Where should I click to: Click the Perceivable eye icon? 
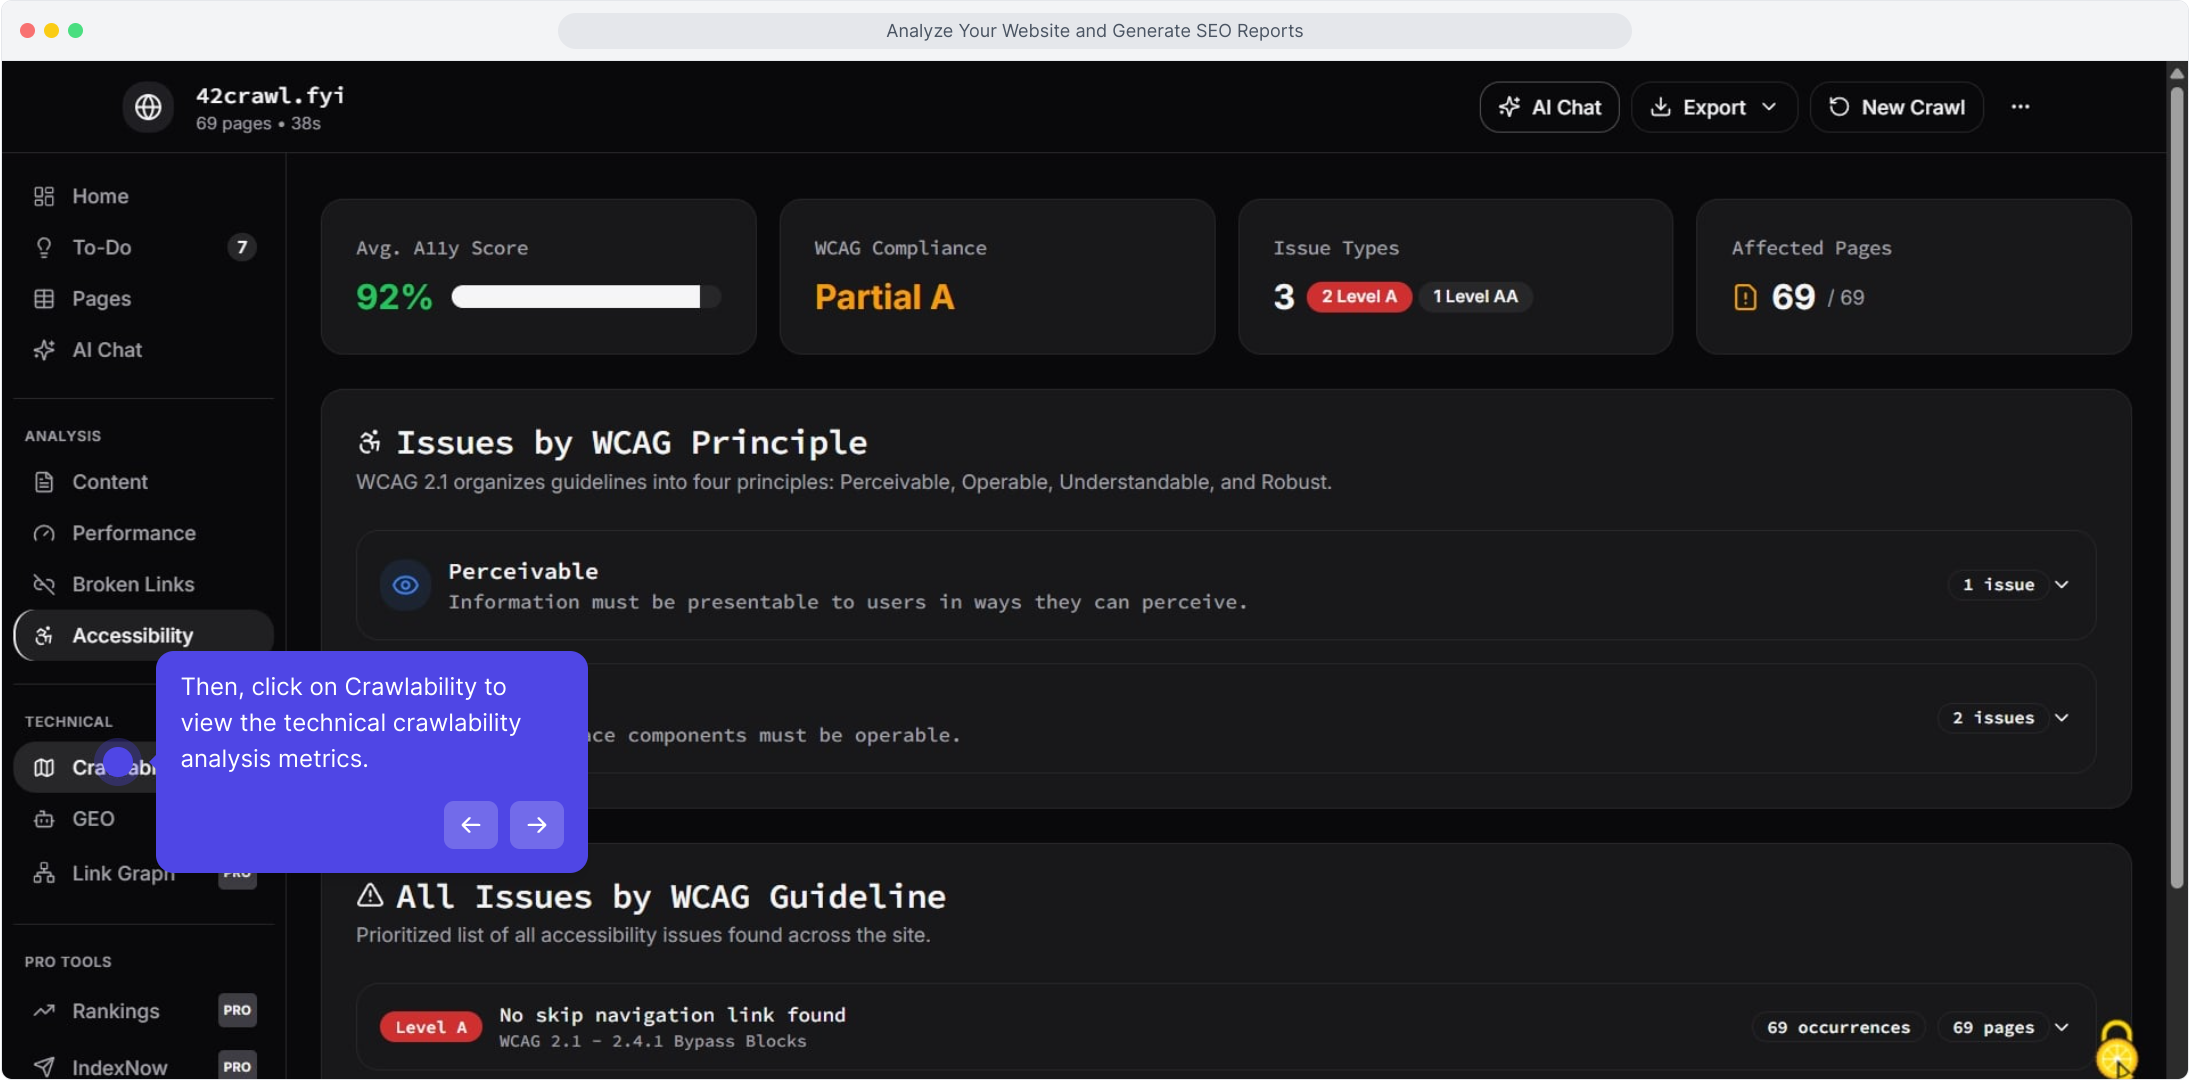point(405,585)
